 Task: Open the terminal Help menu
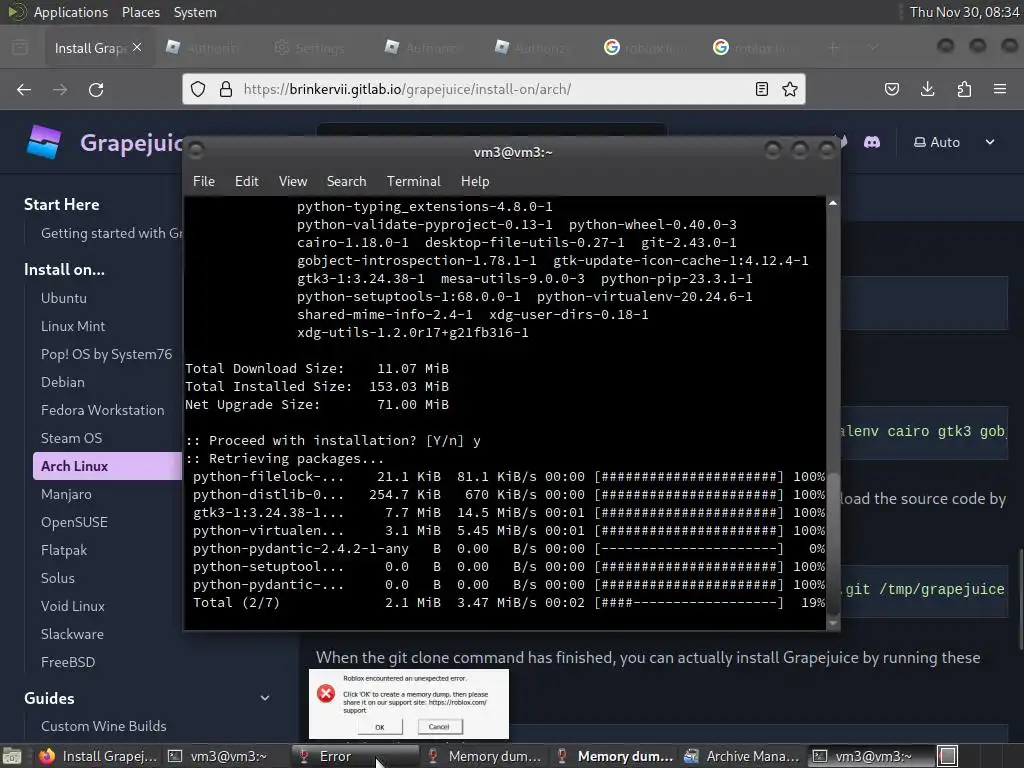click(x=475, y=182)
